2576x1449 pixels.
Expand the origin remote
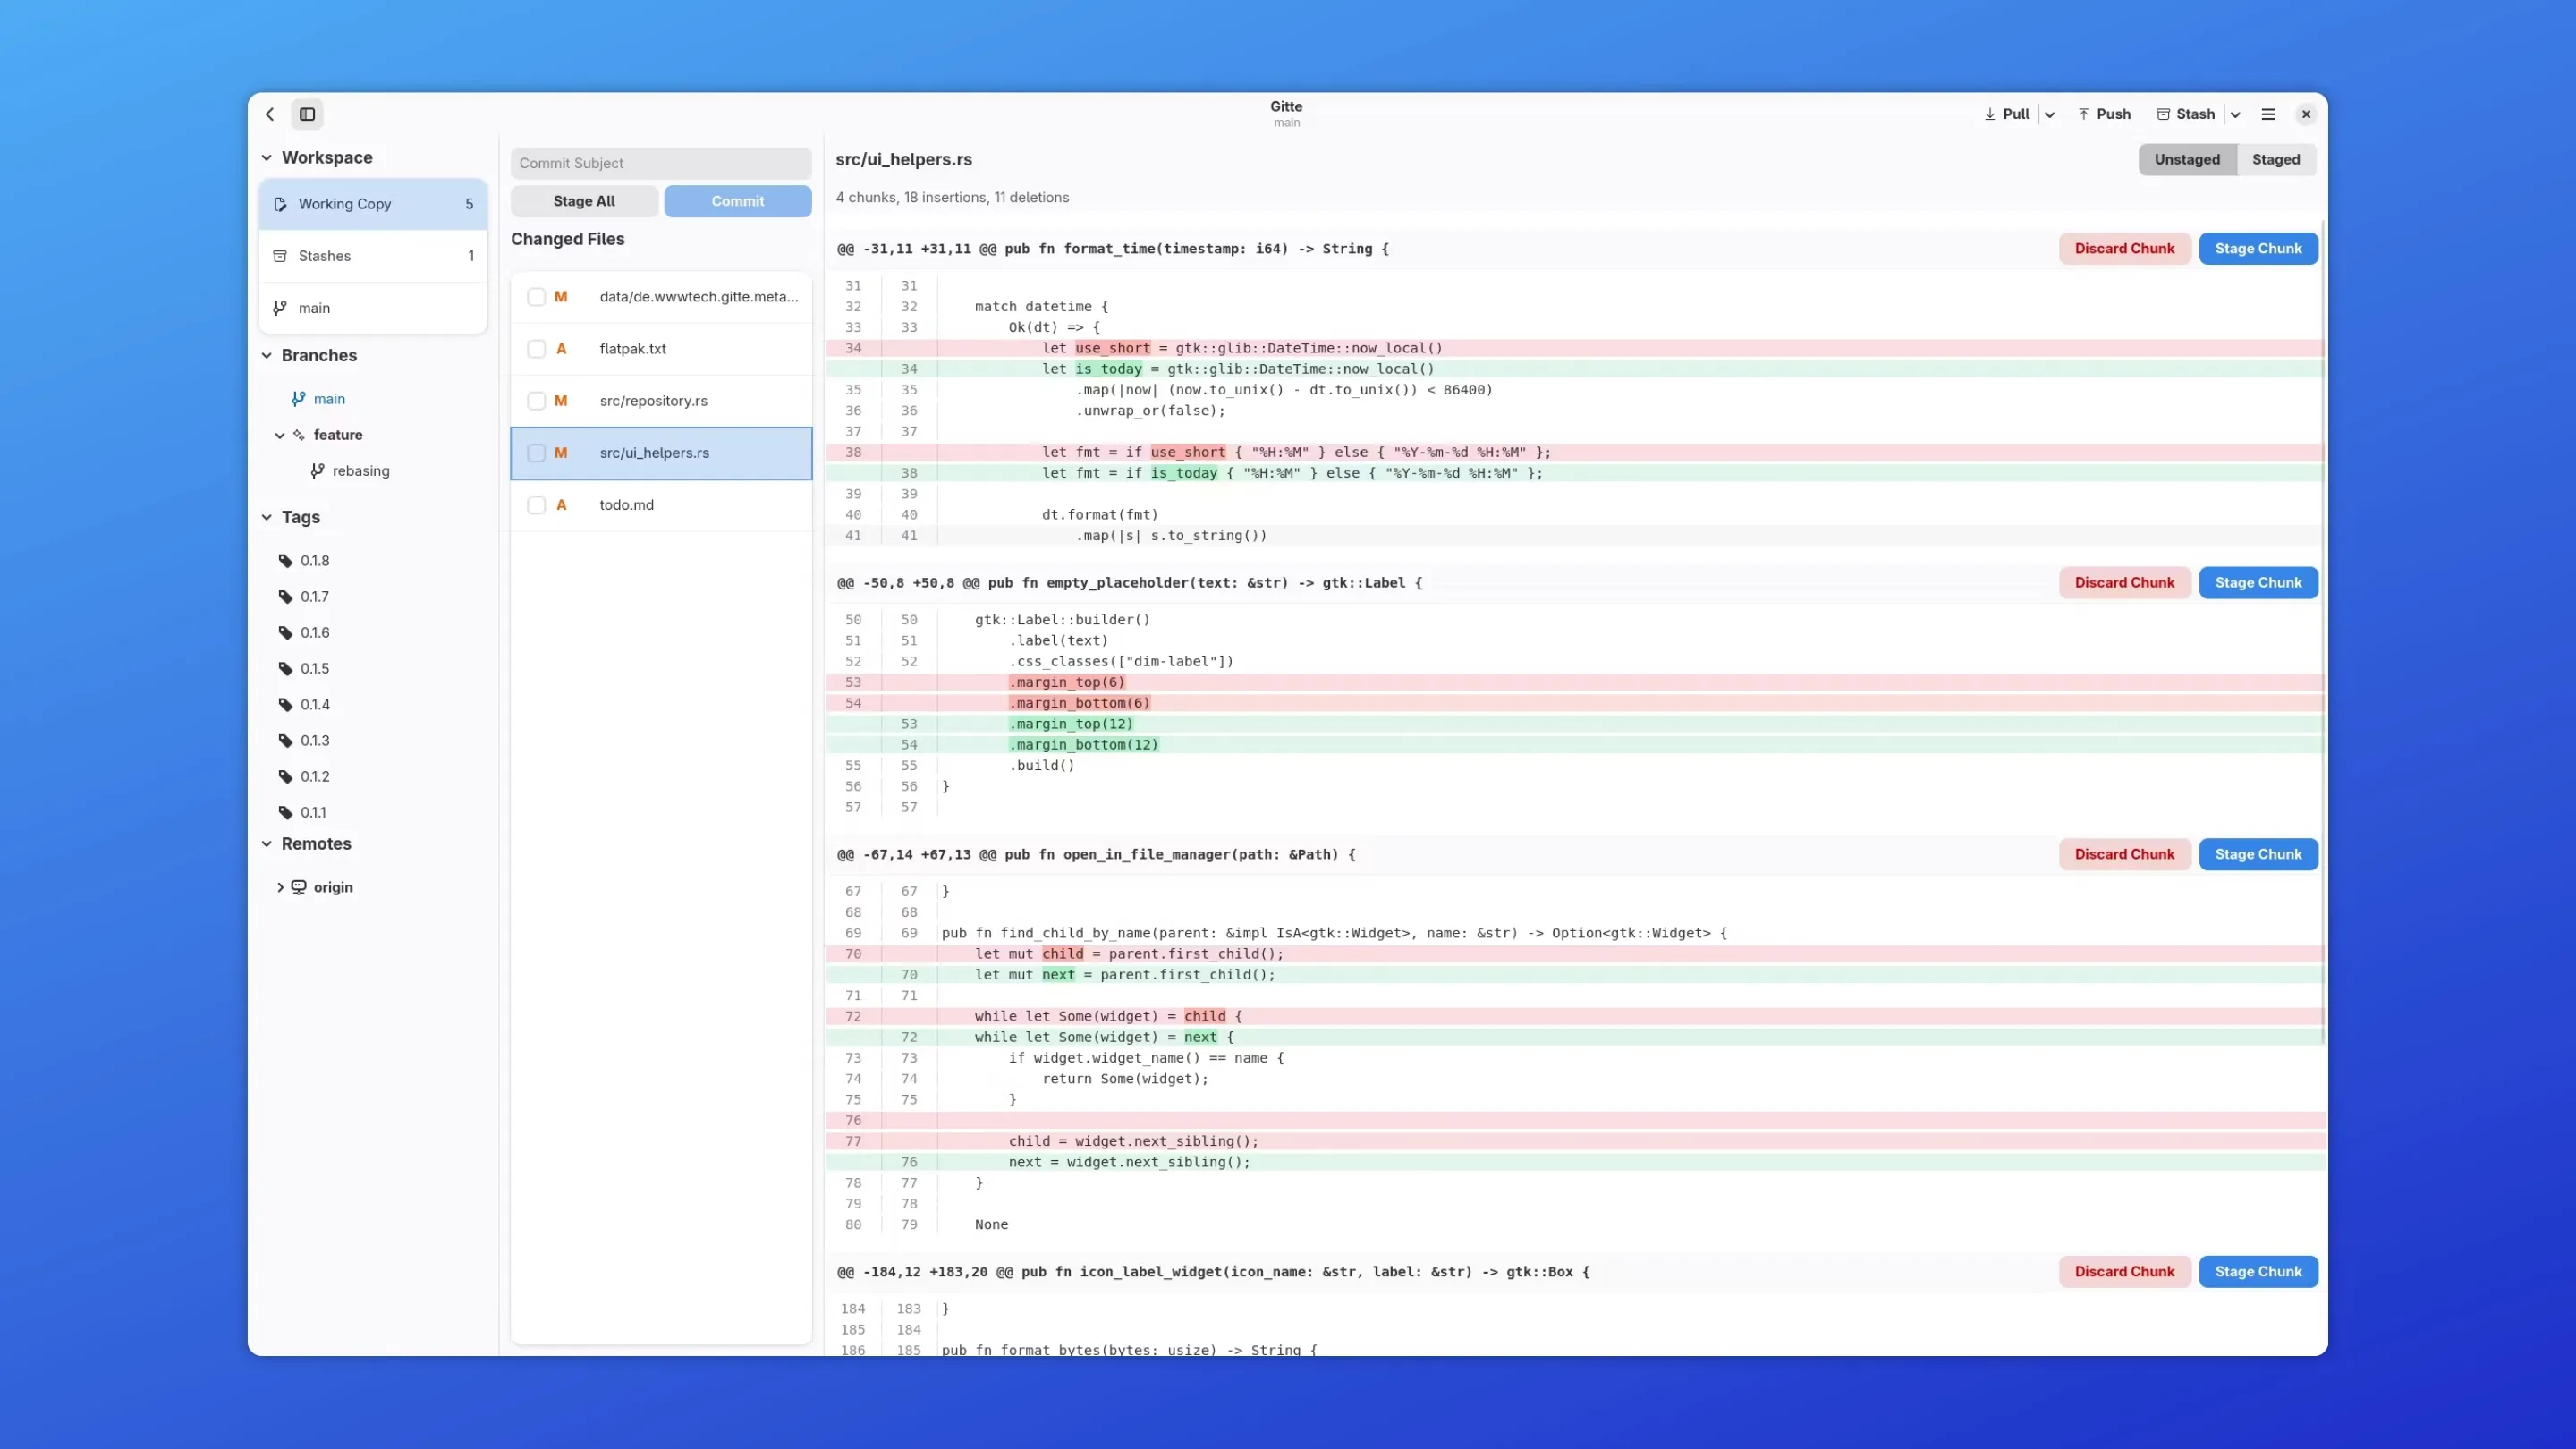click(280, 887)
